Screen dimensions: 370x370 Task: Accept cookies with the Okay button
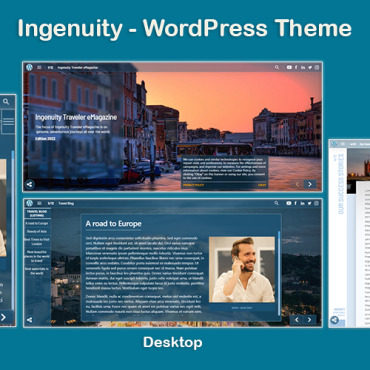[262, 185]
